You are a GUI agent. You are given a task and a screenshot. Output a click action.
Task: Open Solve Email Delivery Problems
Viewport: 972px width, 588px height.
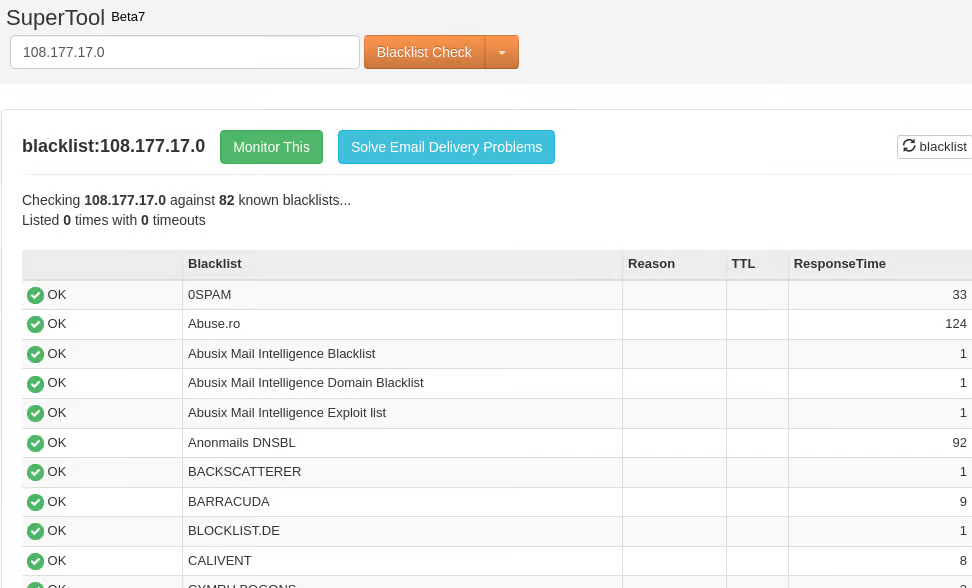pos(446,147)
